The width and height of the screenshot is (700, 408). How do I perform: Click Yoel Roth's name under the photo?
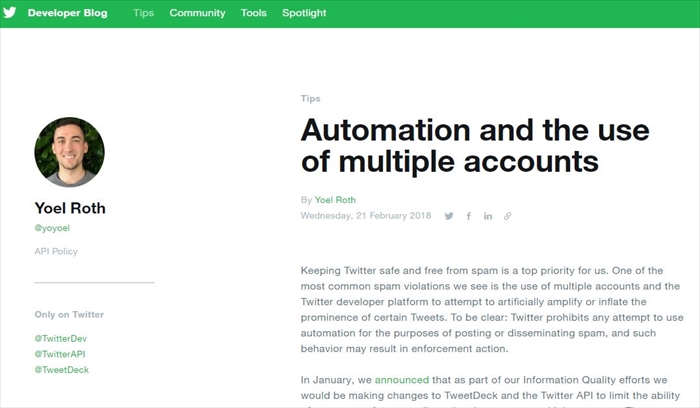tap(71, 209)
